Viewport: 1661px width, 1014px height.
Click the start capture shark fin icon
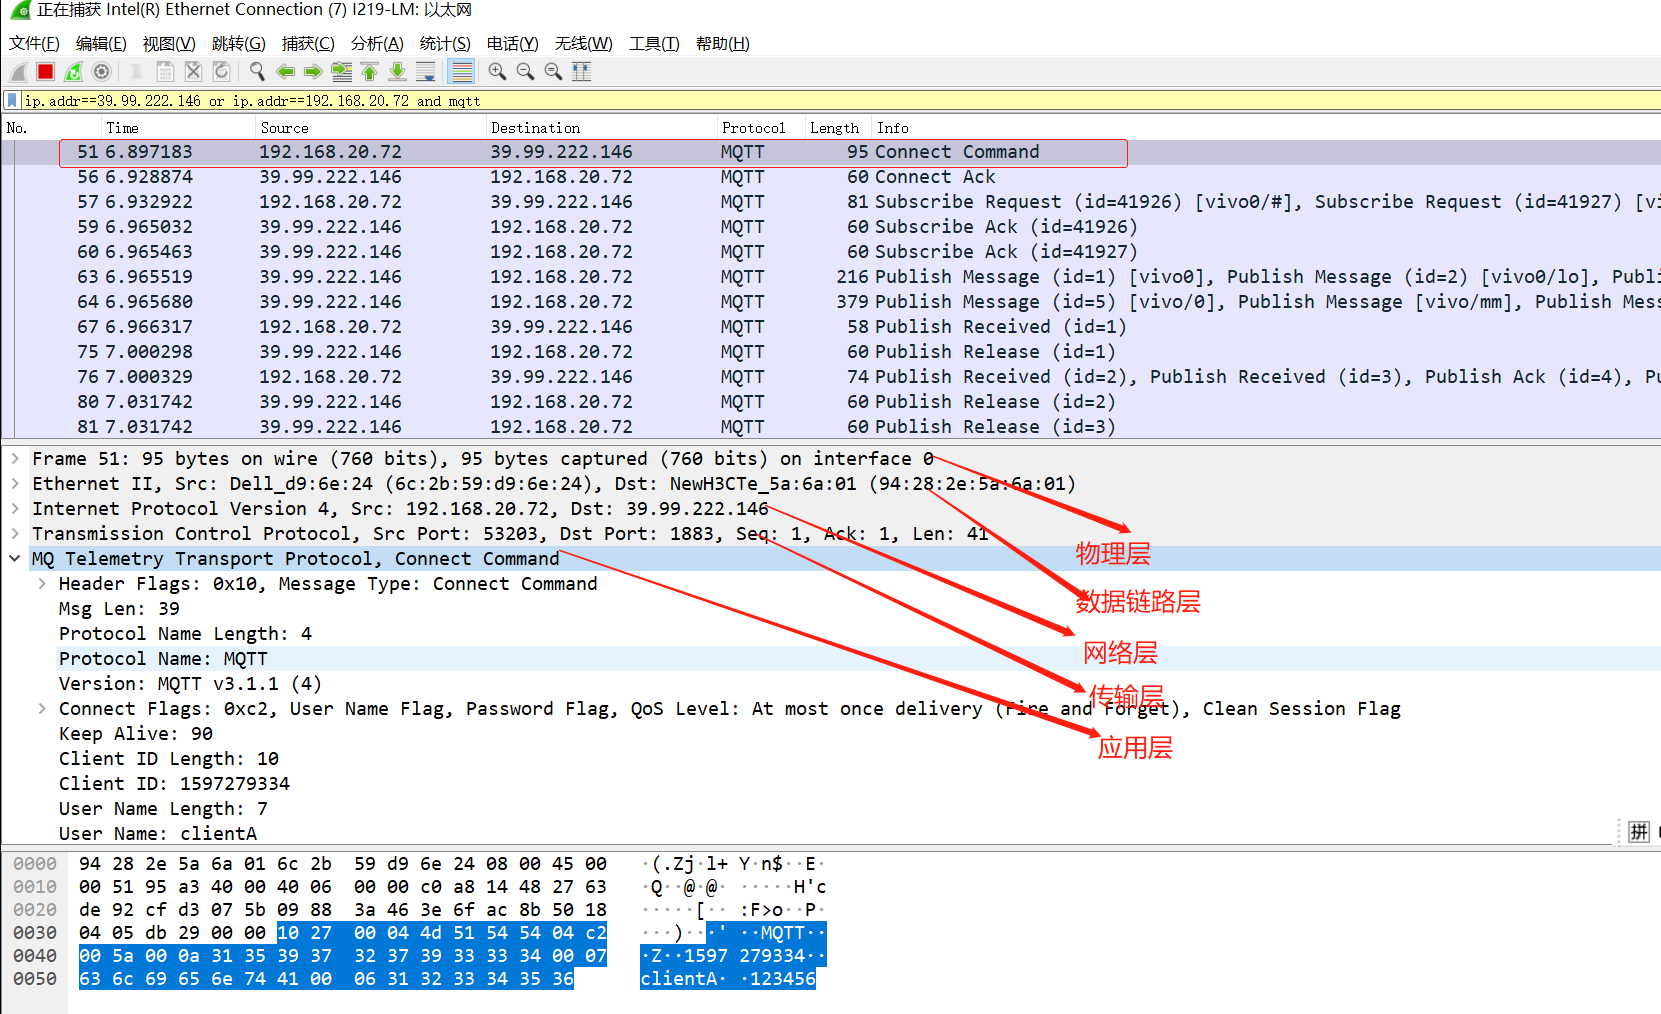pos(18,72)
